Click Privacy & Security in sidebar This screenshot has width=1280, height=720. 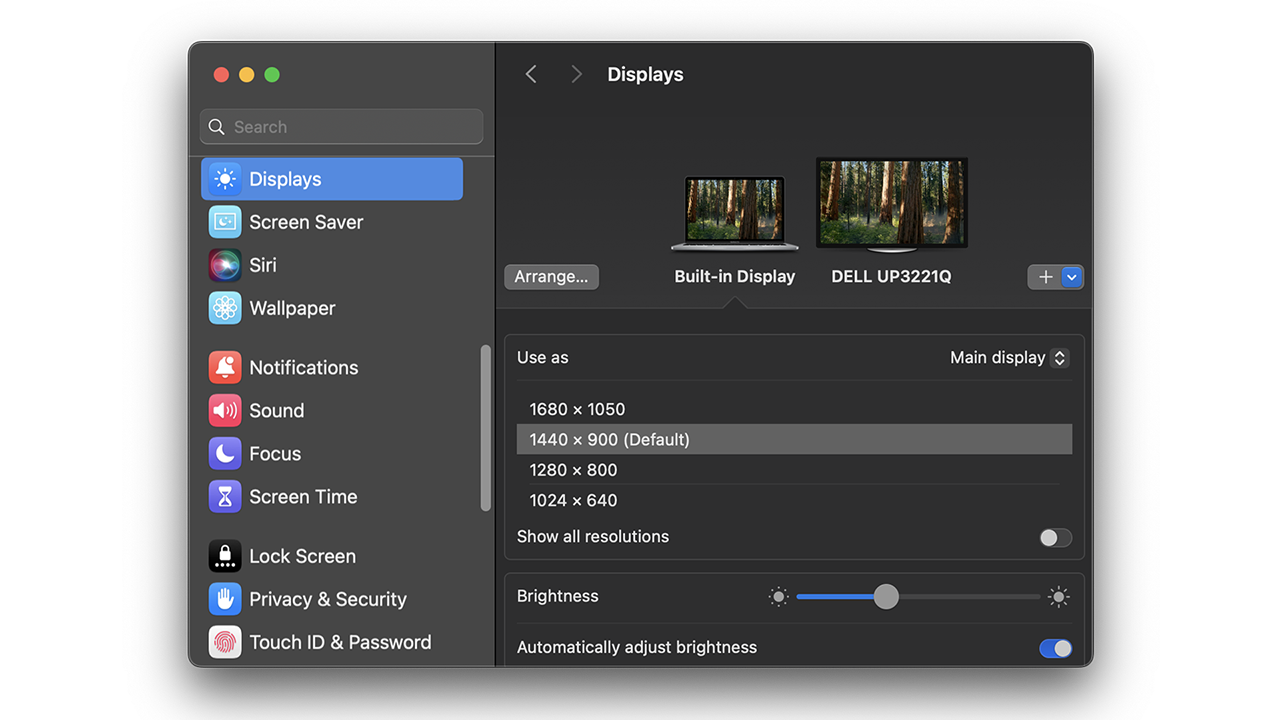pyautogui.click(x=225, y=599)
